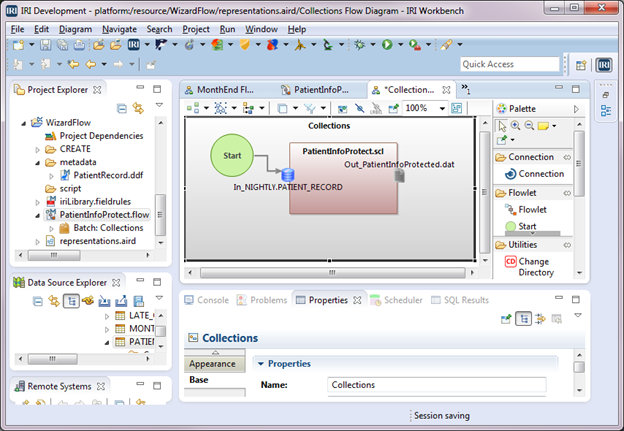This screenshot has height=431, width=624.
Task: Click the Project Explorer horizontal scrollbar thumb
Action: pos(54,255)
